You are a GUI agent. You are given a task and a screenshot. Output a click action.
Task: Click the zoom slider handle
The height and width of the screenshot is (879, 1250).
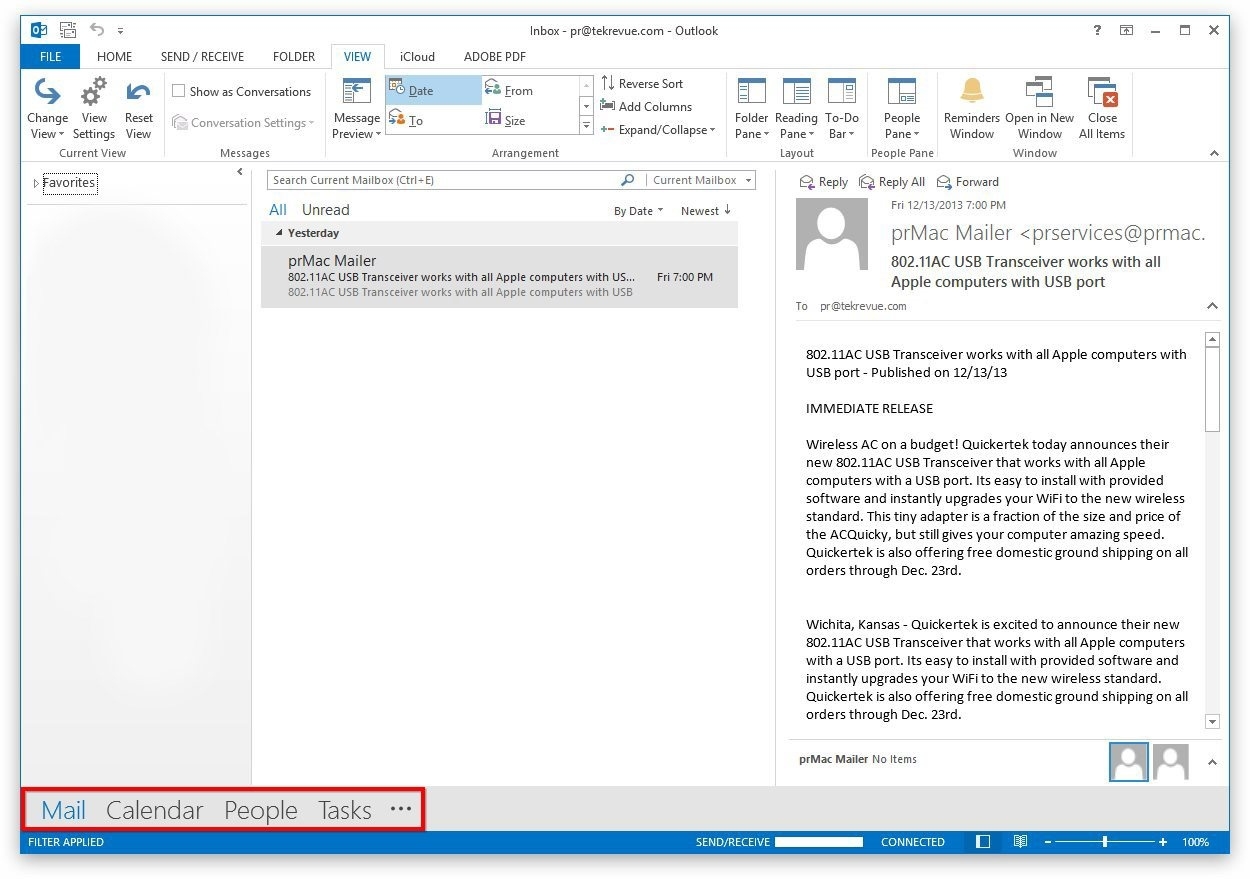(1104, 842)
